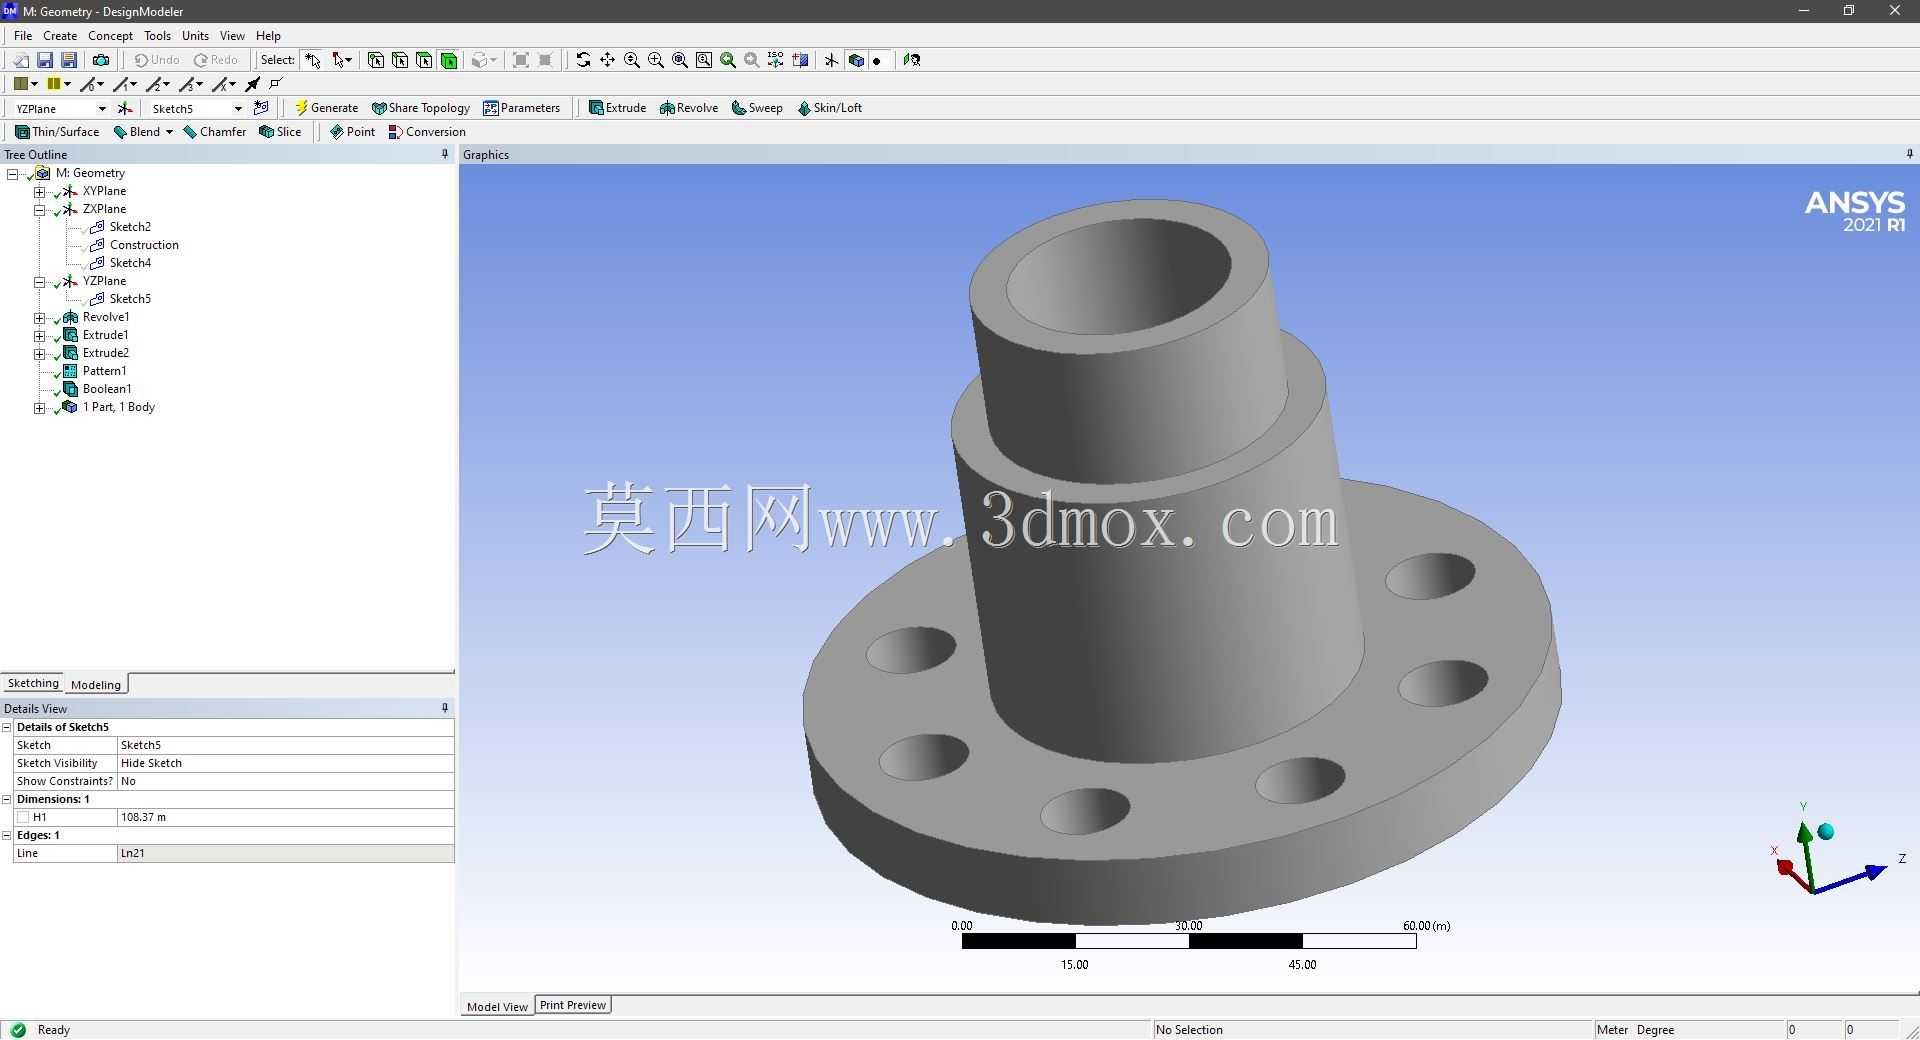The height and width of the screenshot is (1040, 1920).
Task: Click the Chamfer tool
Action: 214,132
